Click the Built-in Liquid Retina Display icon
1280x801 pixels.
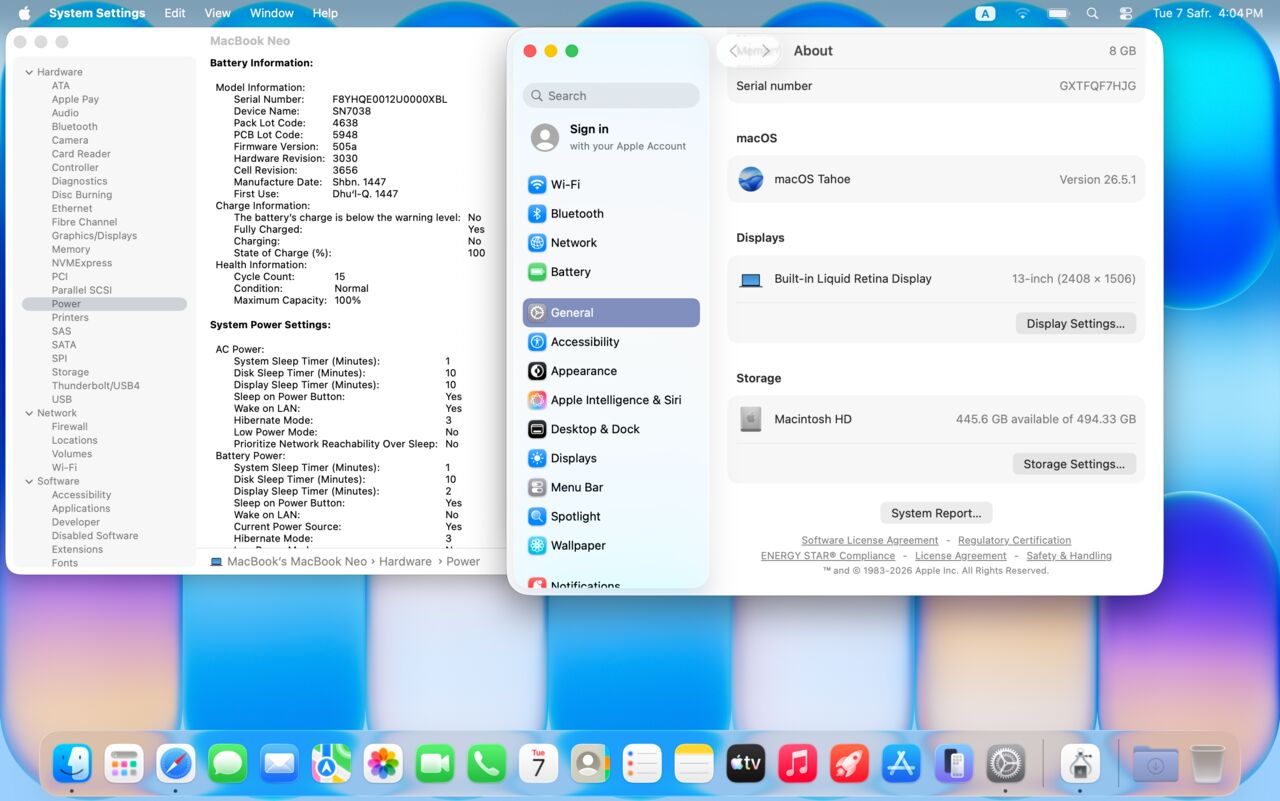pyautogui.click(x=751, y=280)
